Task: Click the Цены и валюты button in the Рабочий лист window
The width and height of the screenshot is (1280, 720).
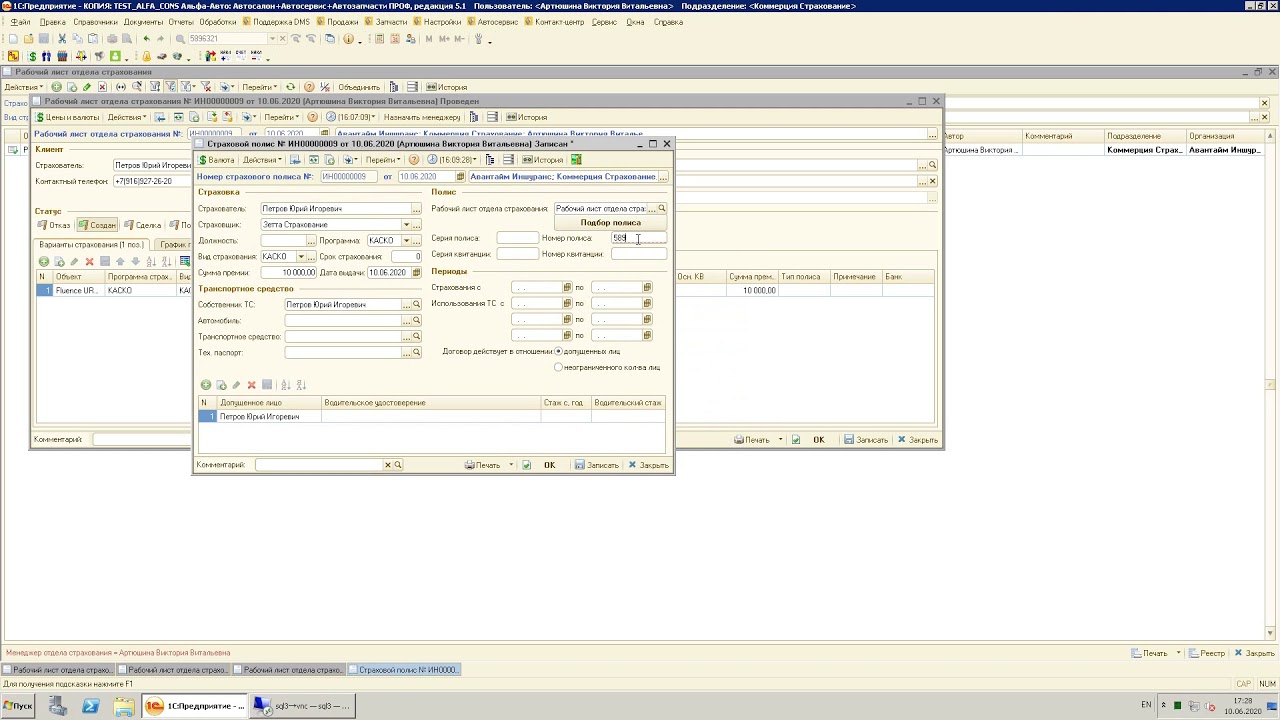Action: tap(68, 117)
